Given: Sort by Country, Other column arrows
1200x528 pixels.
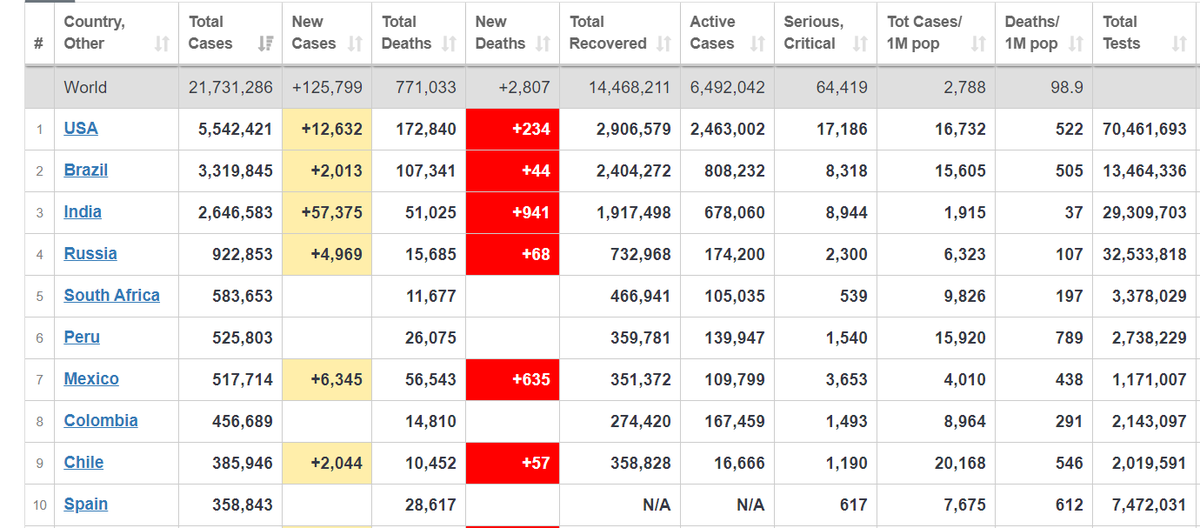Looking at the screenshot, I should (x=162, y=44).
